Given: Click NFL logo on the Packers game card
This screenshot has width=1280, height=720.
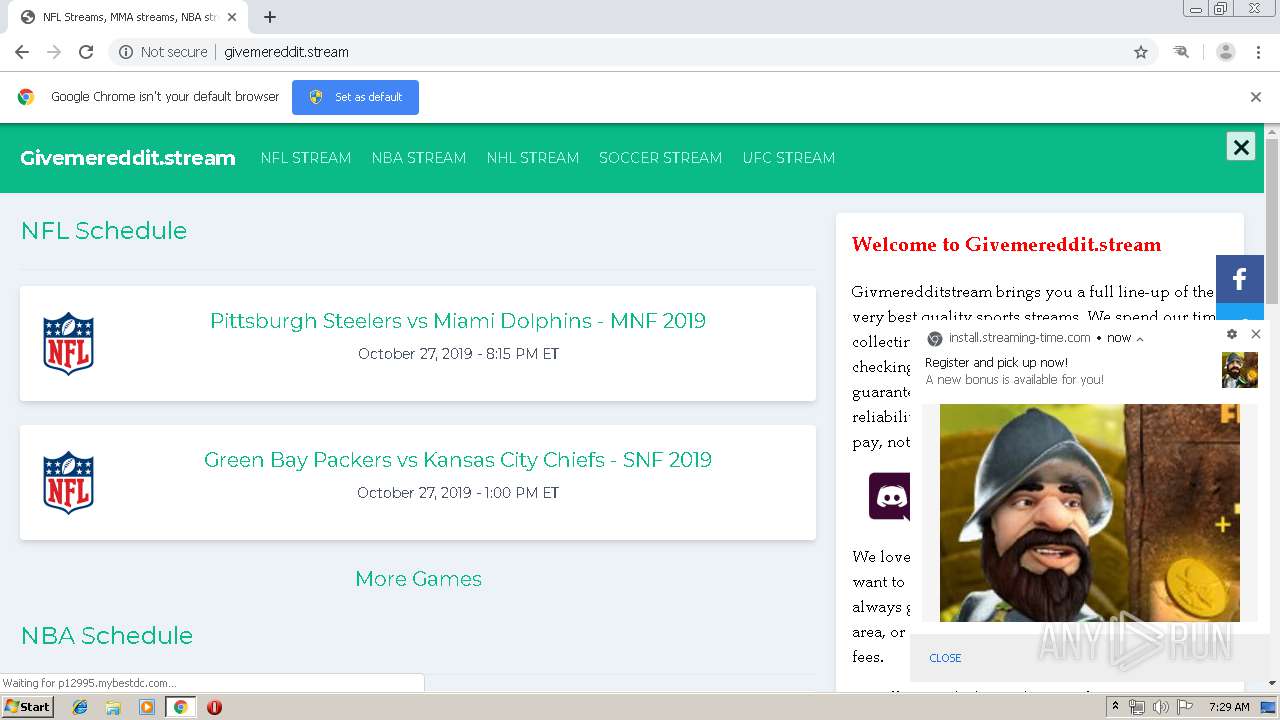Looking at the screenshot, I should (x=68, y=483).
